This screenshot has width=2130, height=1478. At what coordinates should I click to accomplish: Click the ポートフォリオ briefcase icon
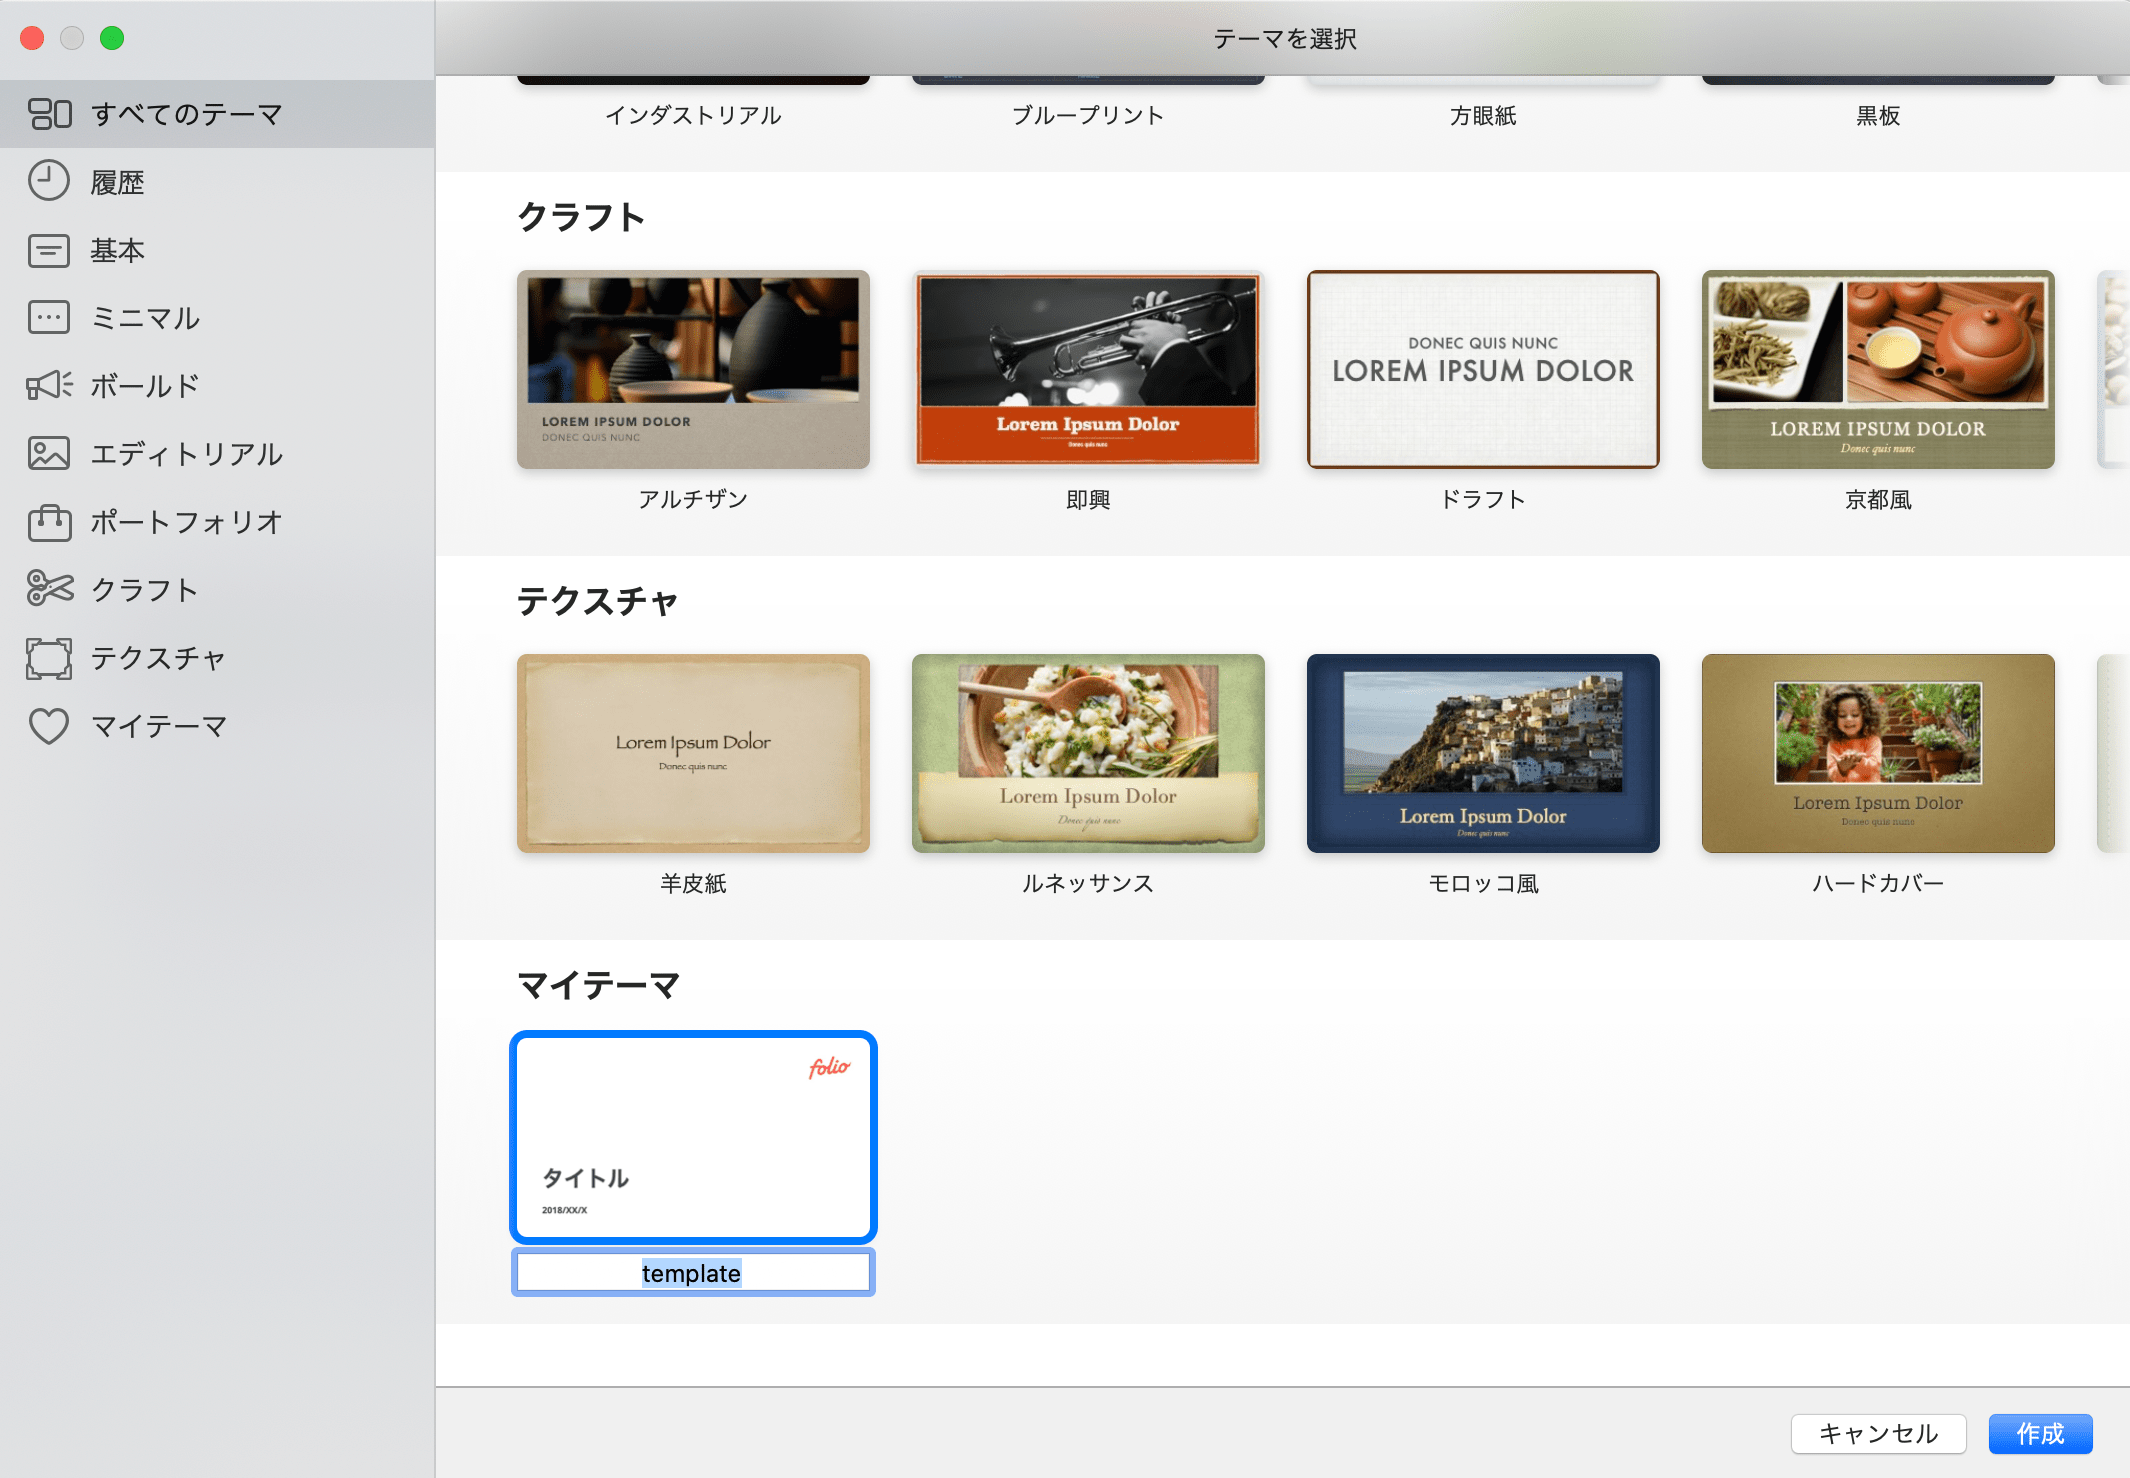[x=49, y=521]
